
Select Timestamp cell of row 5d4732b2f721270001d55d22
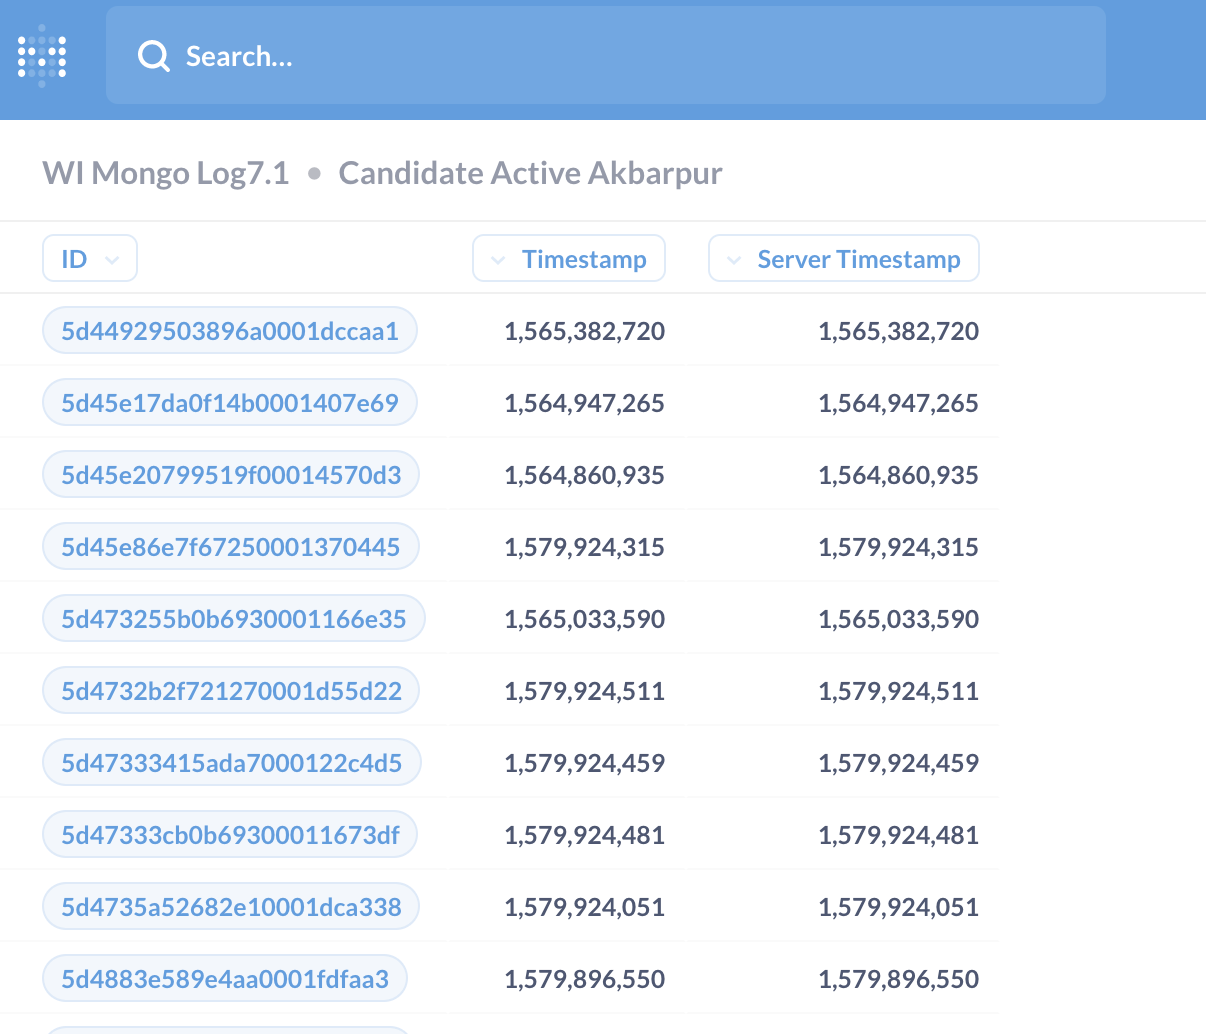pos(585,691)
